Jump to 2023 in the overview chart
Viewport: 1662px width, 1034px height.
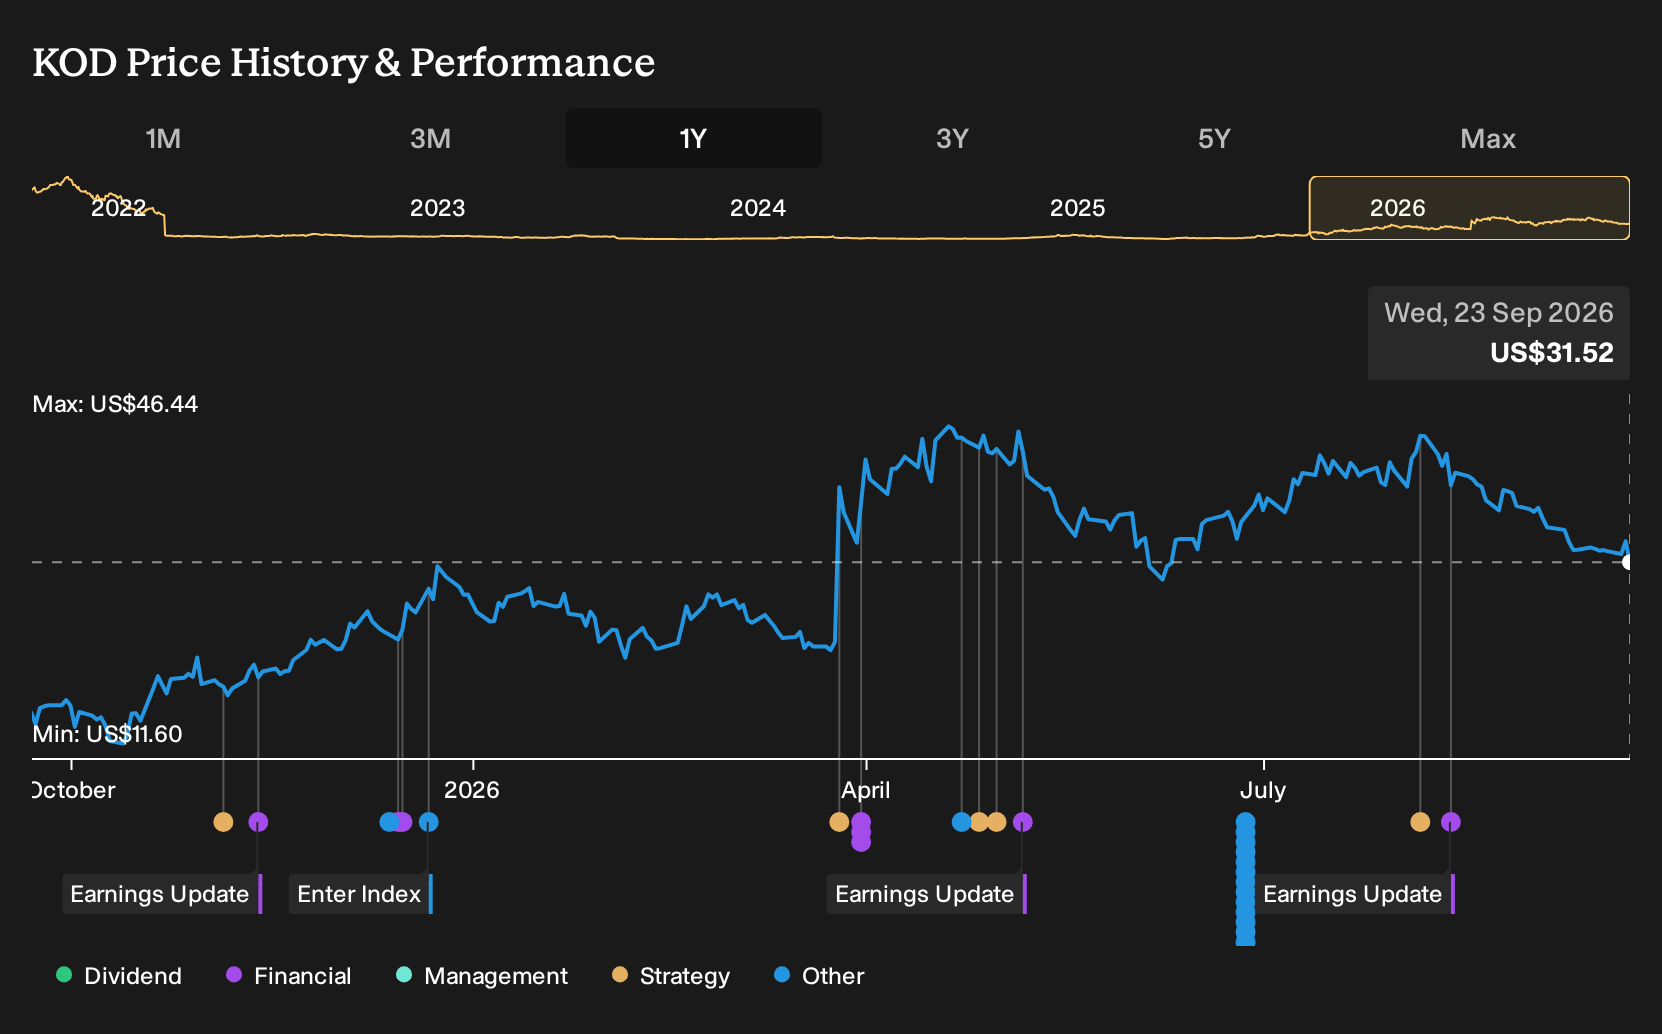(438, 208)
